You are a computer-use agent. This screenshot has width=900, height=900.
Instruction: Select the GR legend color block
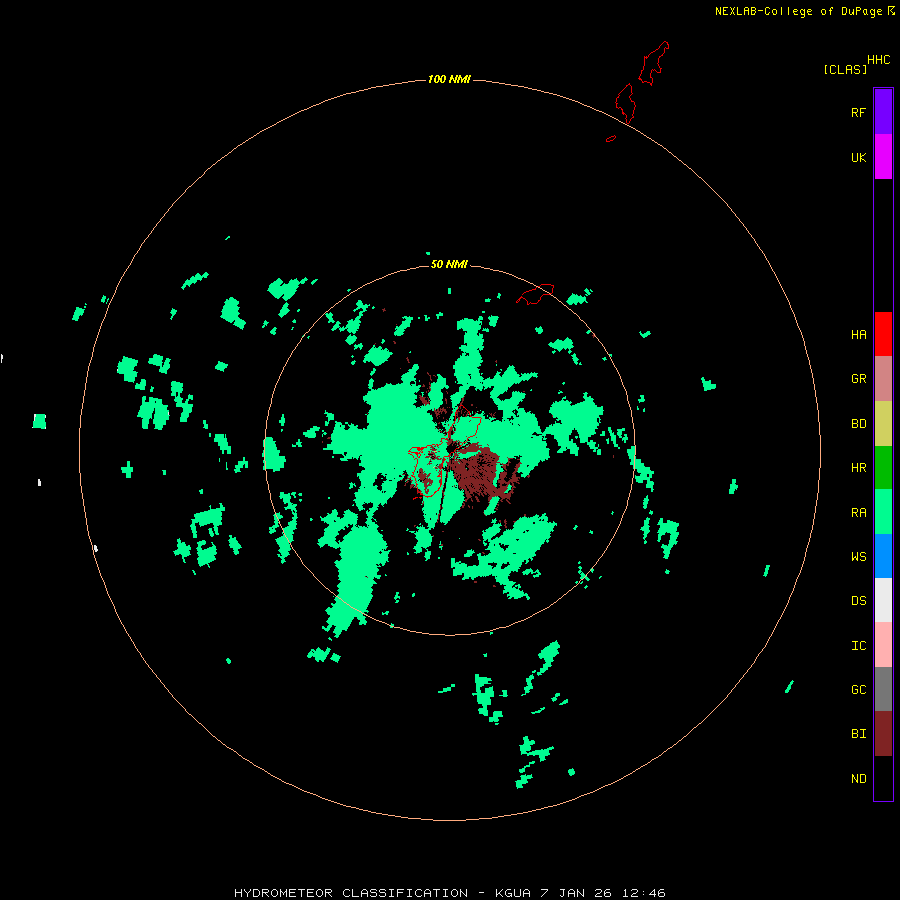point(883,379)
